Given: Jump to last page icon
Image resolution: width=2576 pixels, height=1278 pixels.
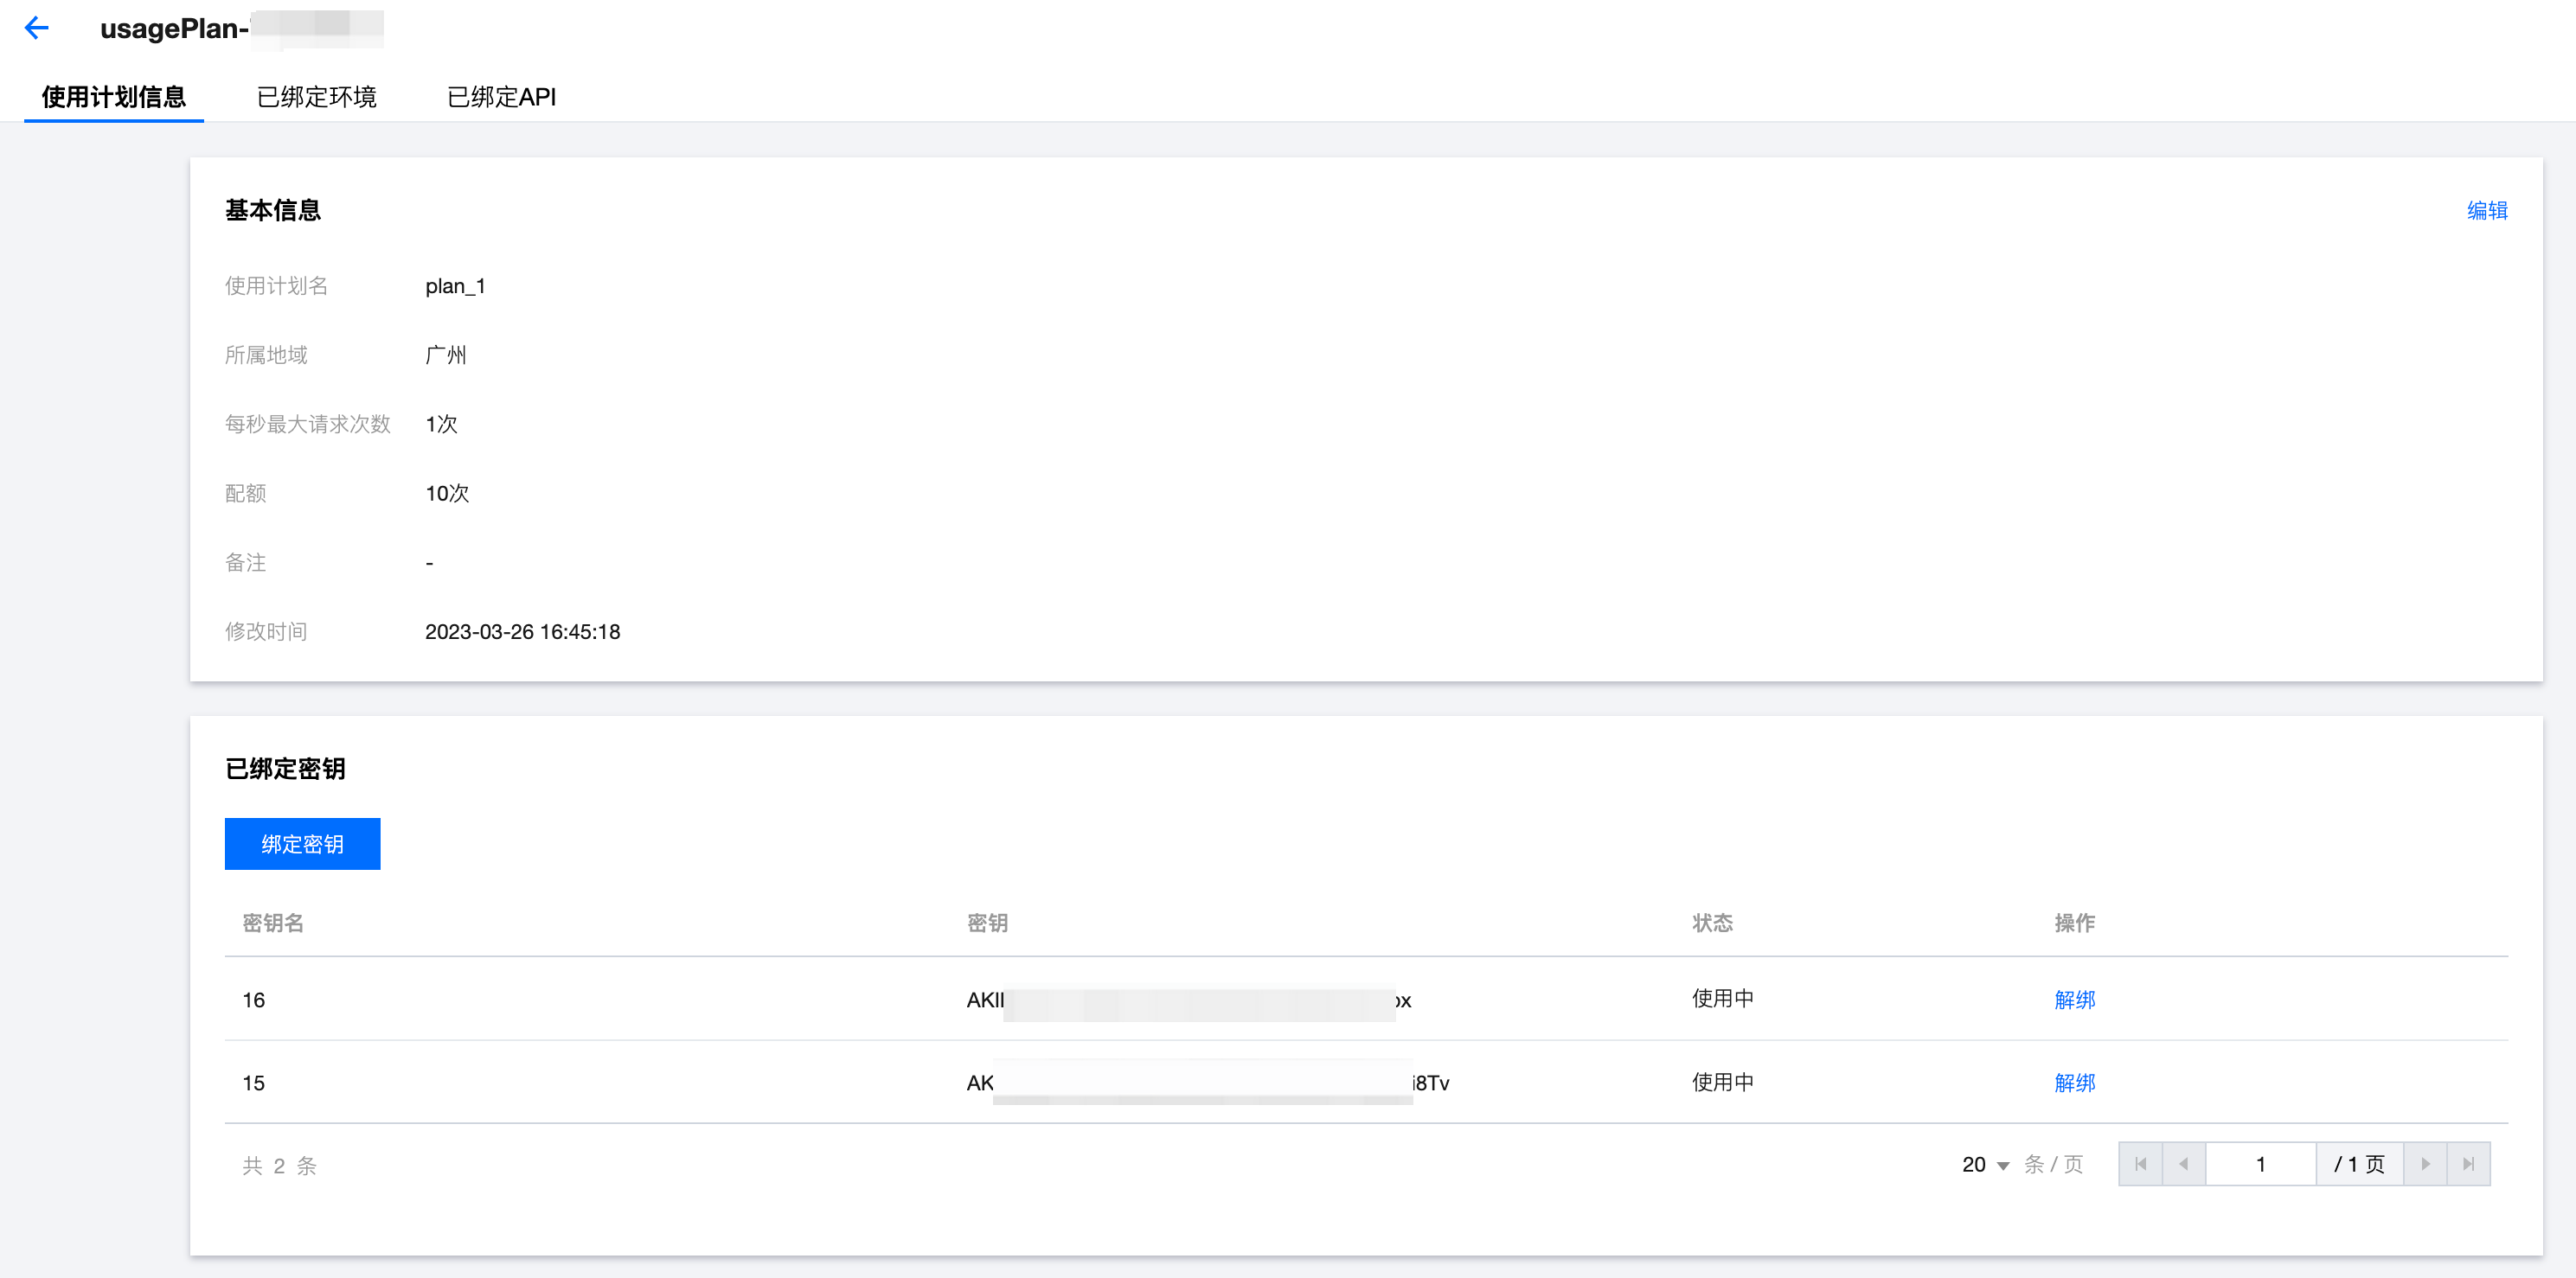Looking at the screenshot, I should click(2468, 1164).
